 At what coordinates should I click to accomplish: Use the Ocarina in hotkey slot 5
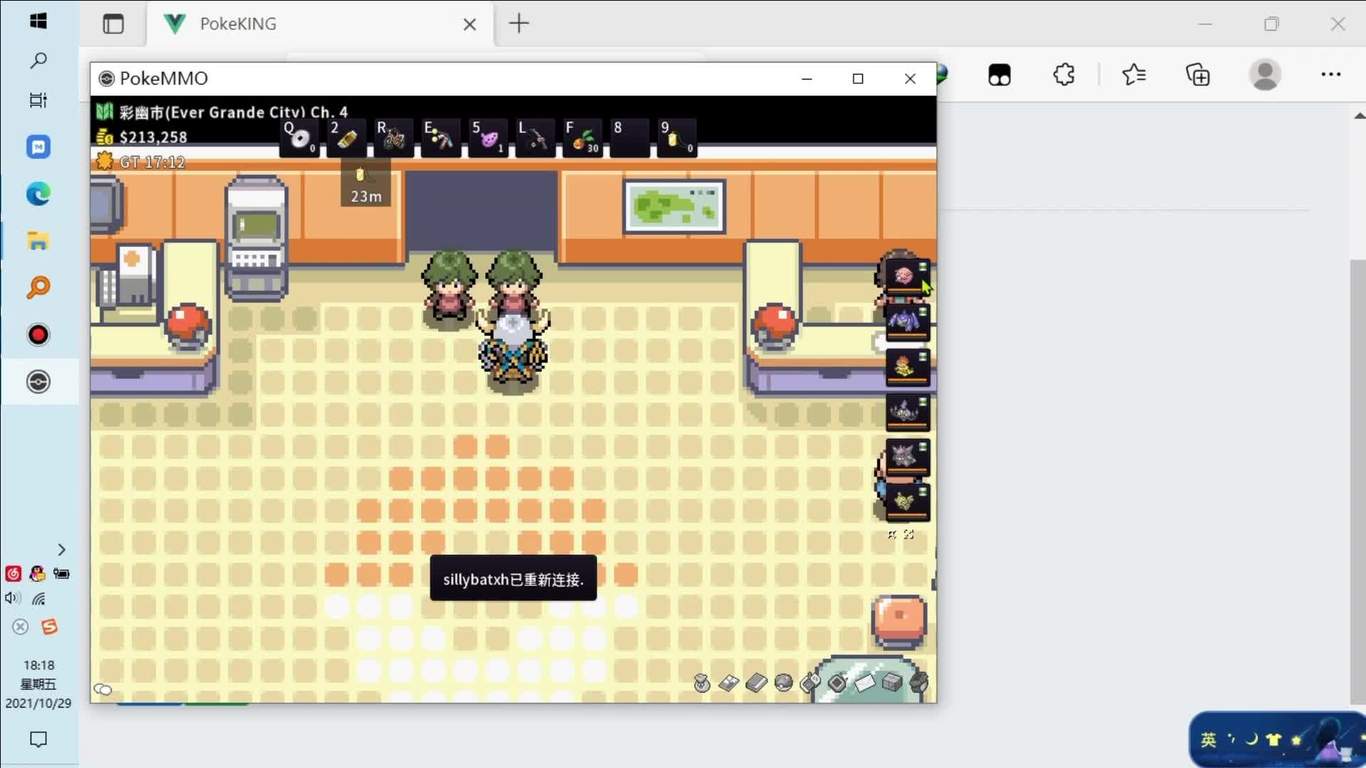coord(488,139)
